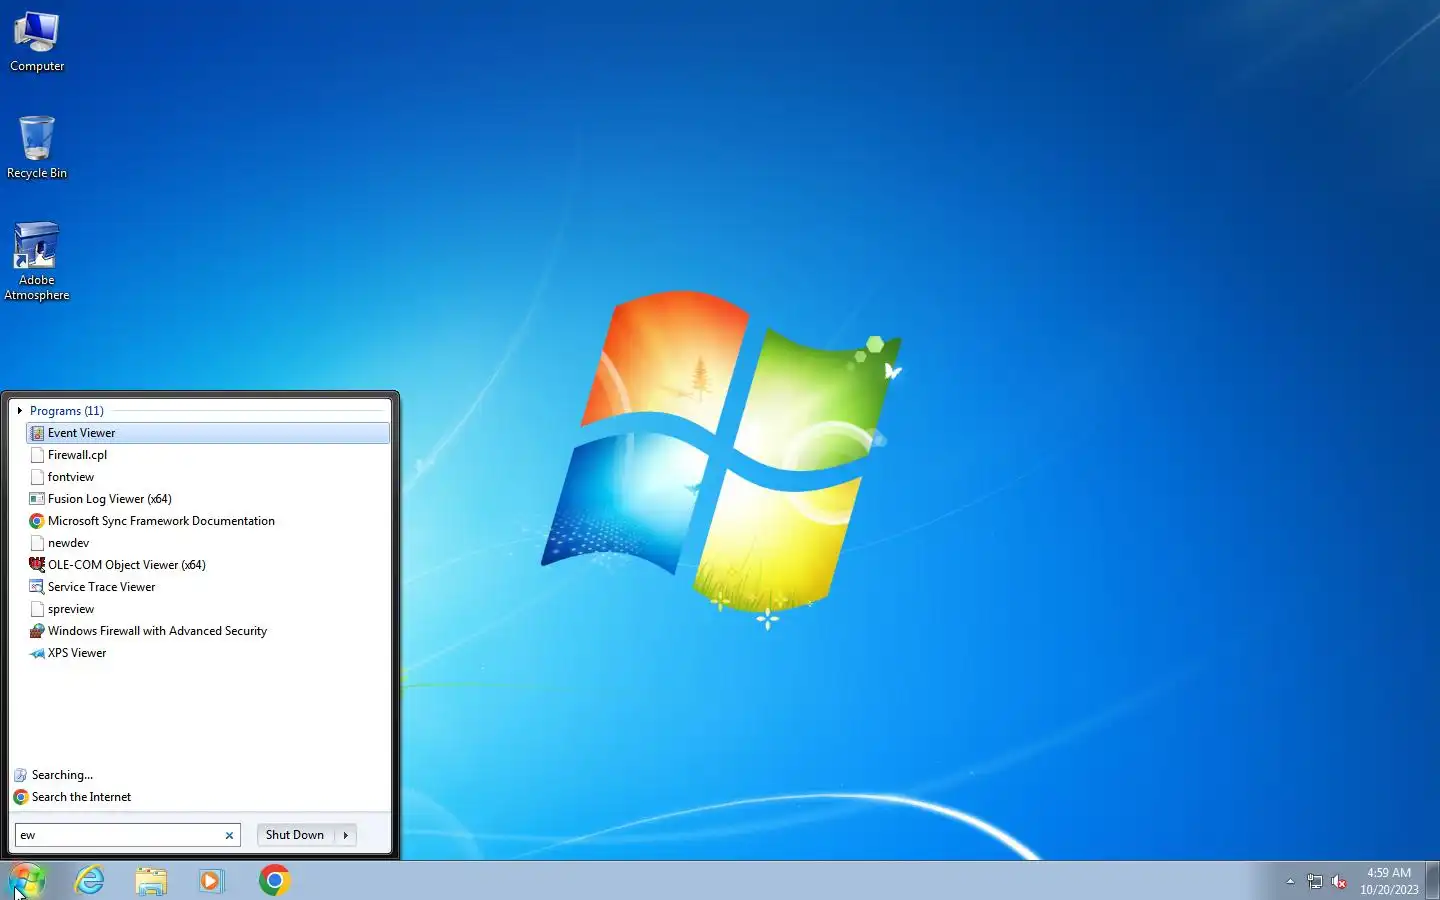Screen dimensions: 1440x900
Task: Click the spreview file icon
Action: pyautogui.click(x=37, y=609)
